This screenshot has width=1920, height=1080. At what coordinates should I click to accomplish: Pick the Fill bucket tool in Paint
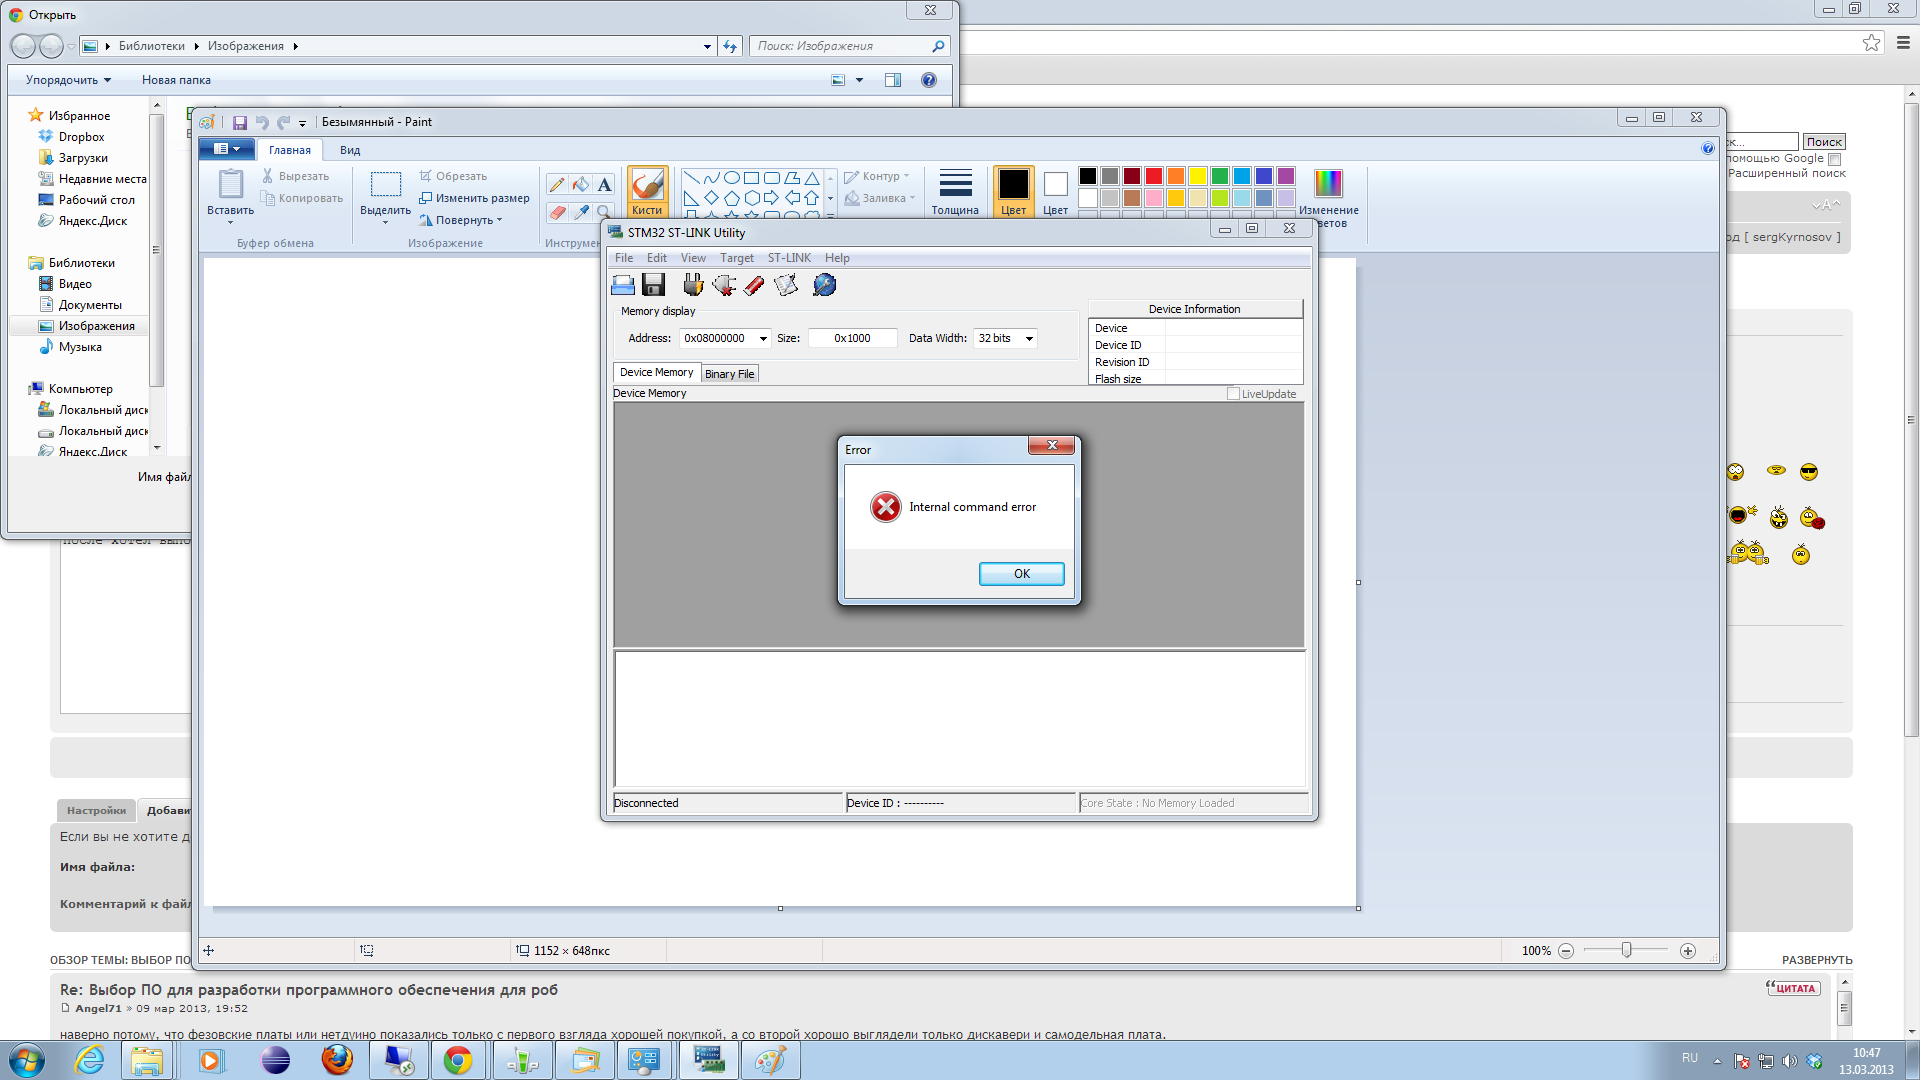581,184
